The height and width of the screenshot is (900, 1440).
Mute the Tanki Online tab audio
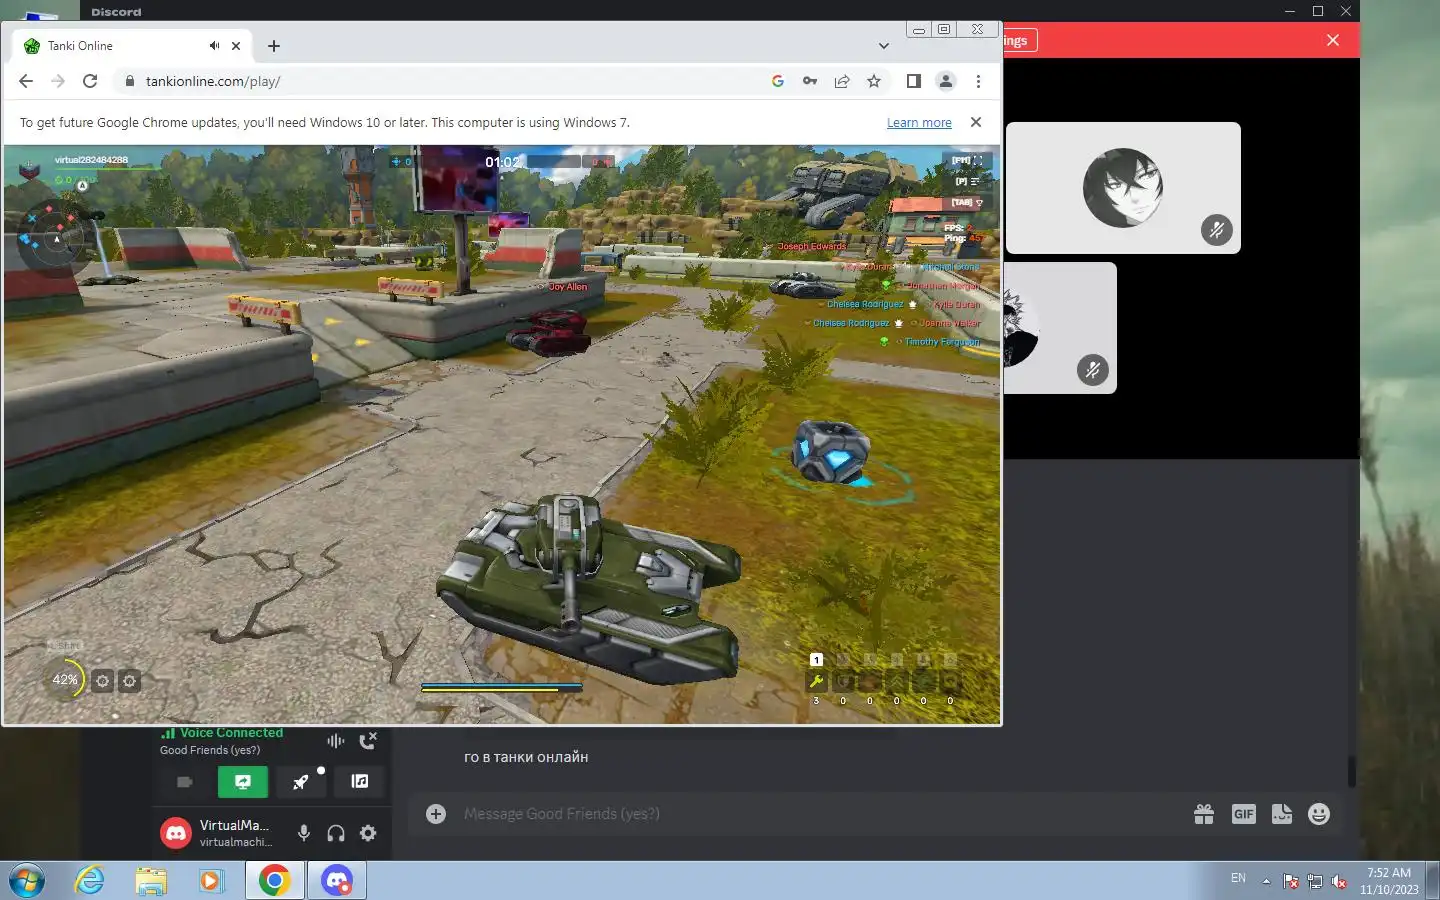point(214,46)
